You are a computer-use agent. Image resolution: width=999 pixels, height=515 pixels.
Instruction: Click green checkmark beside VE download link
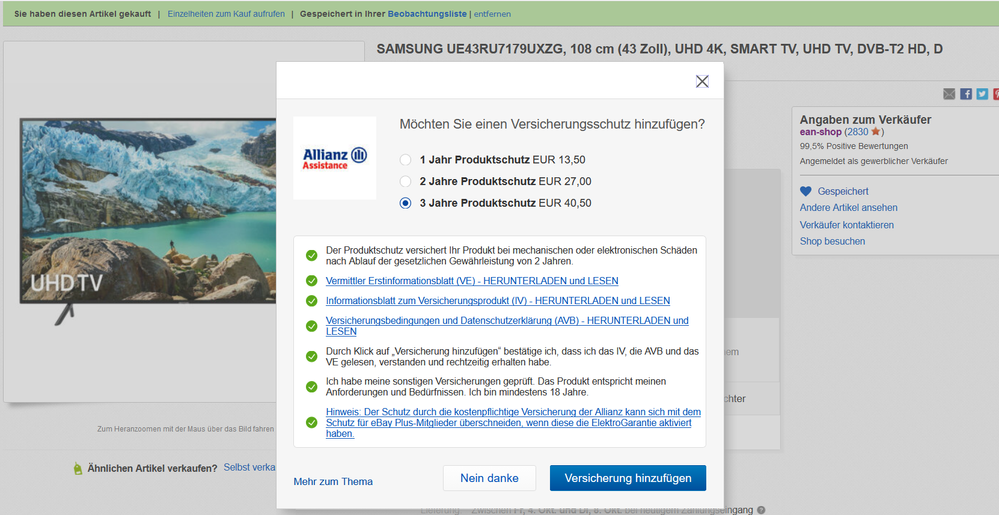(x=312, y=281)
